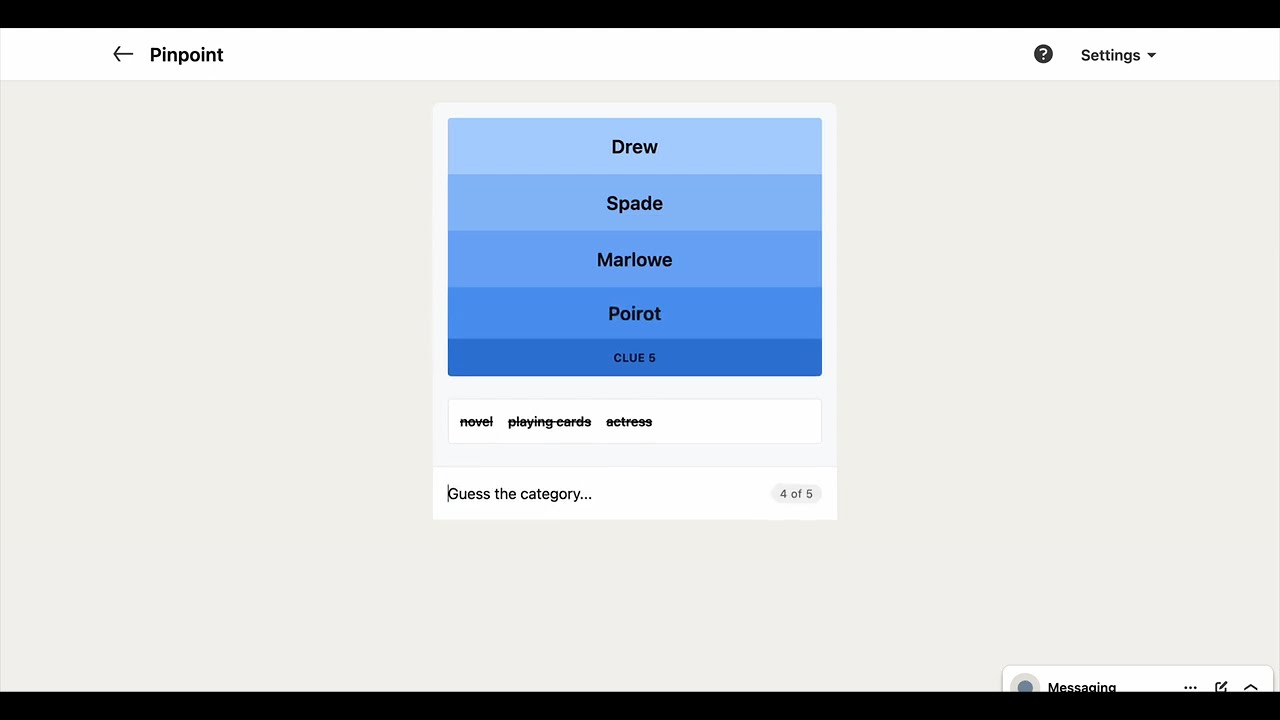Screen dimensions: 1280x720
Task: Open the Settings dropdown
Action: pyautogui.click(x=1118, y=55)
